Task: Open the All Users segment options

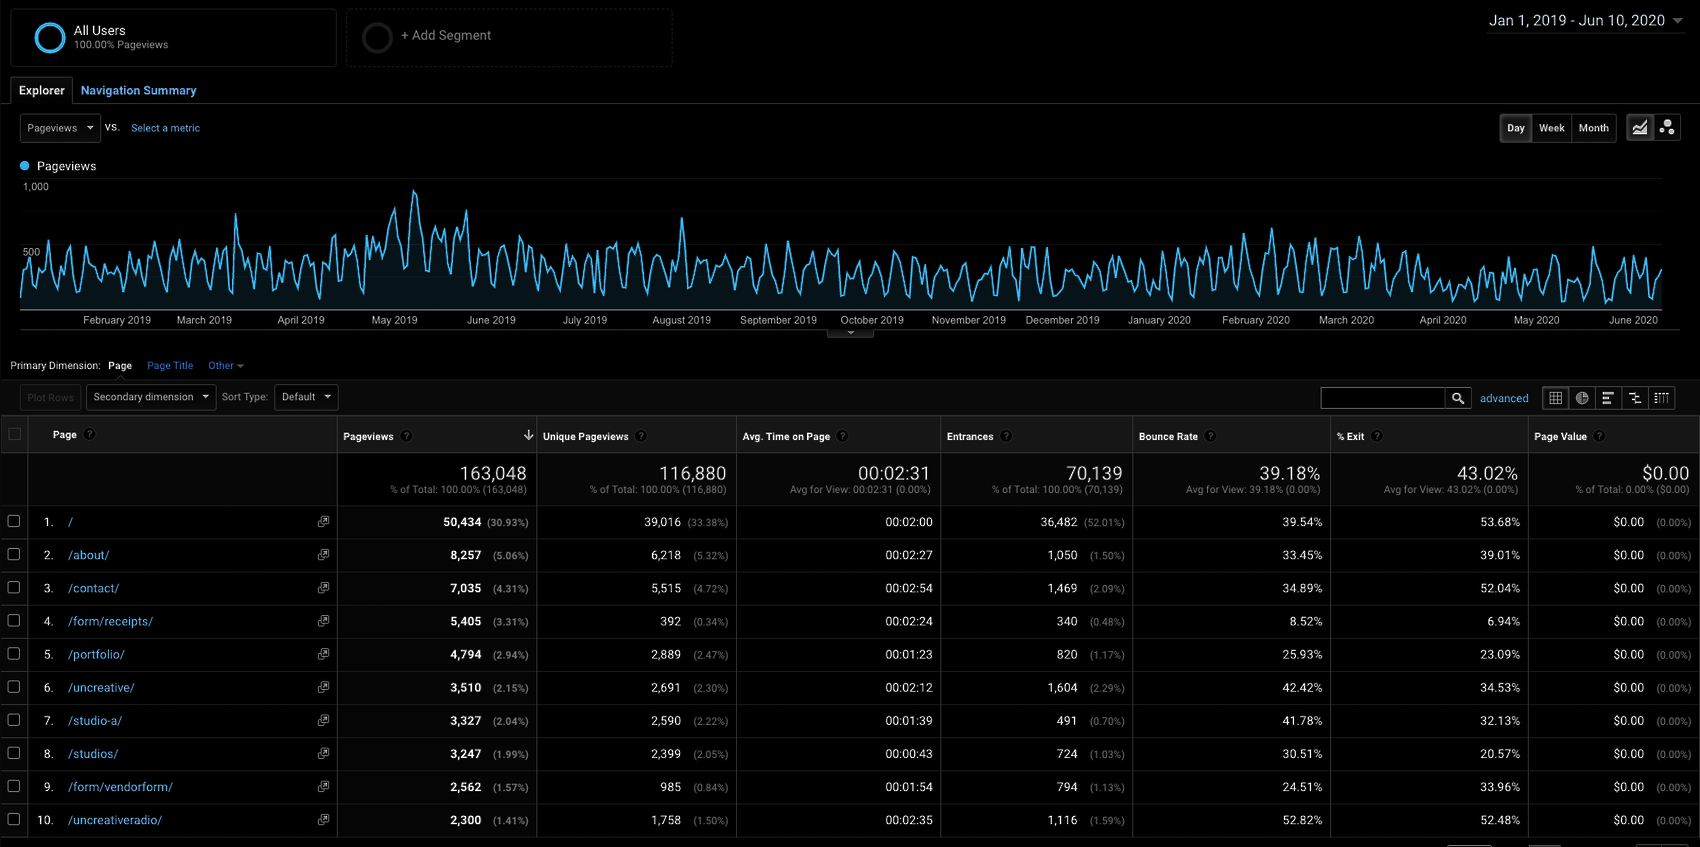Action: tap(173, 38)
